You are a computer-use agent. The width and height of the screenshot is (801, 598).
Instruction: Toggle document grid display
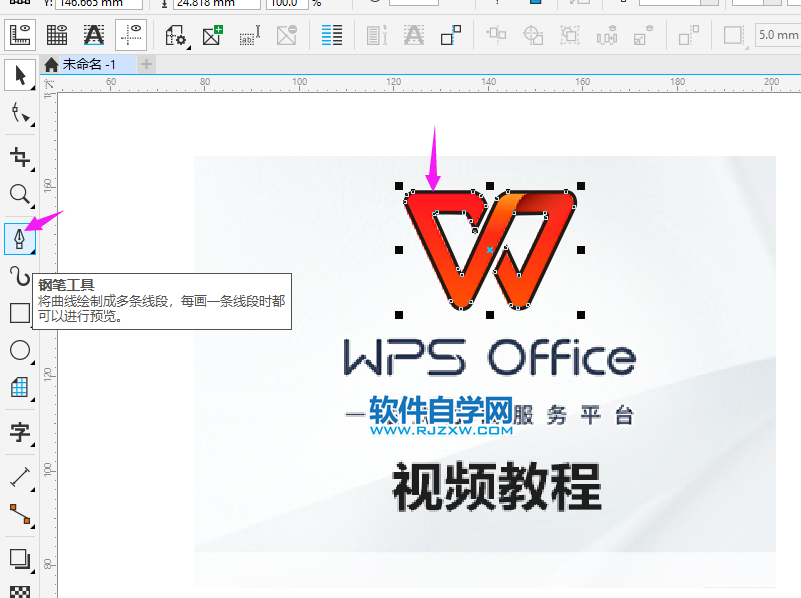coord(57,35)
